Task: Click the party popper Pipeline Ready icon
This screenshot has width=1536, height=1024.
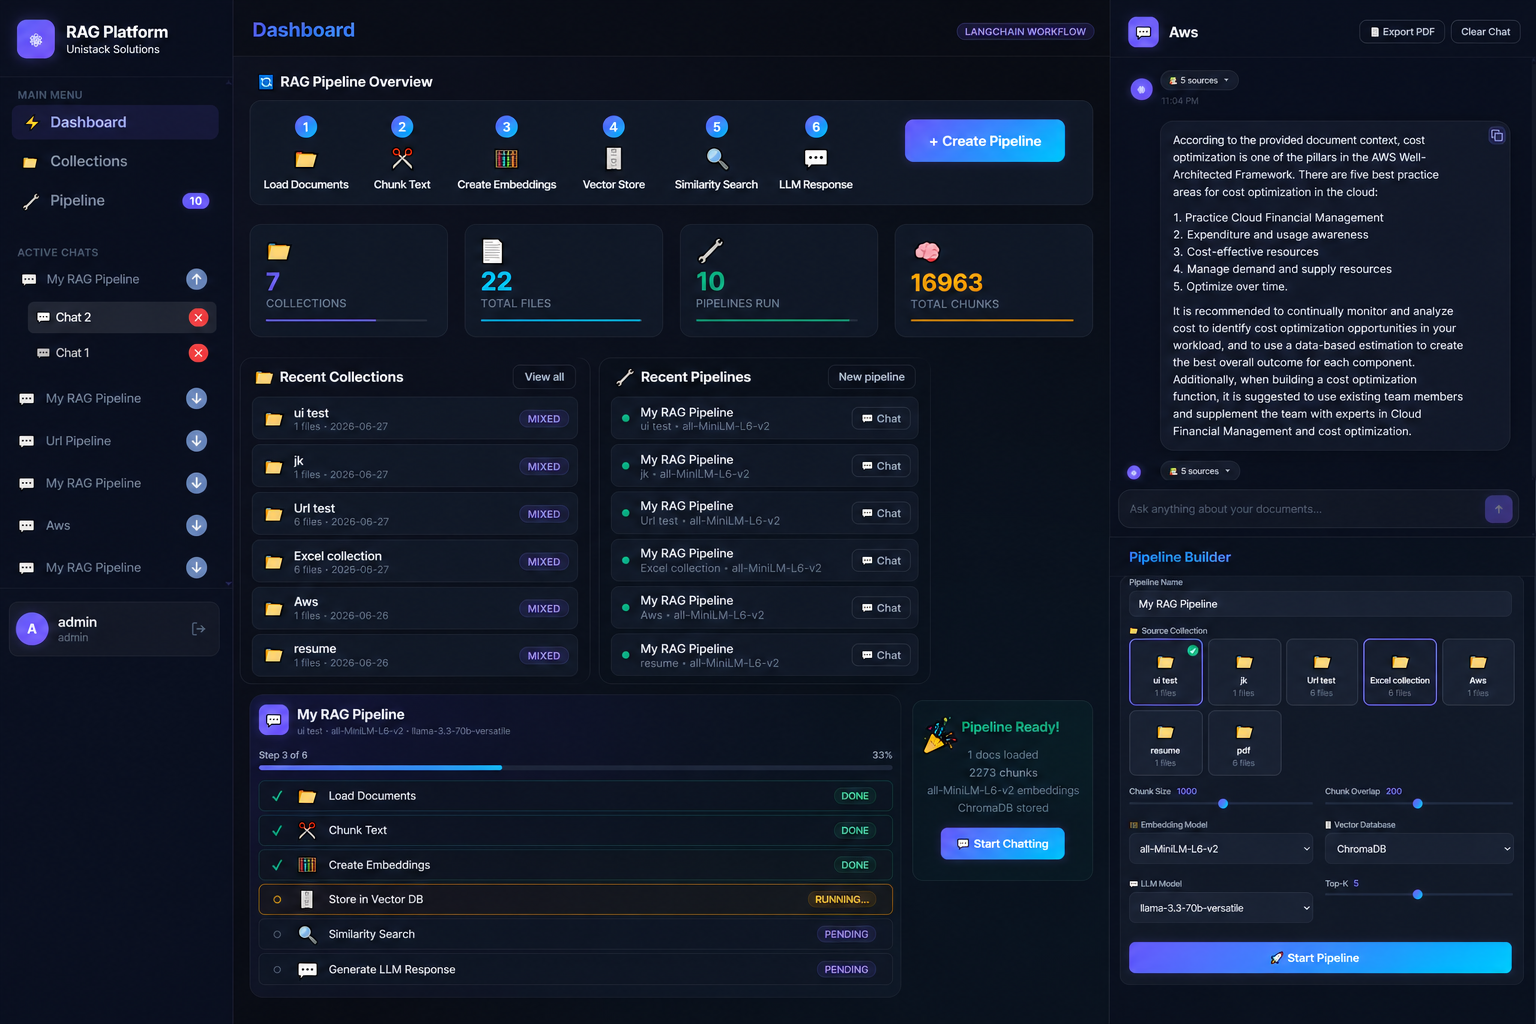Action: 938,734
